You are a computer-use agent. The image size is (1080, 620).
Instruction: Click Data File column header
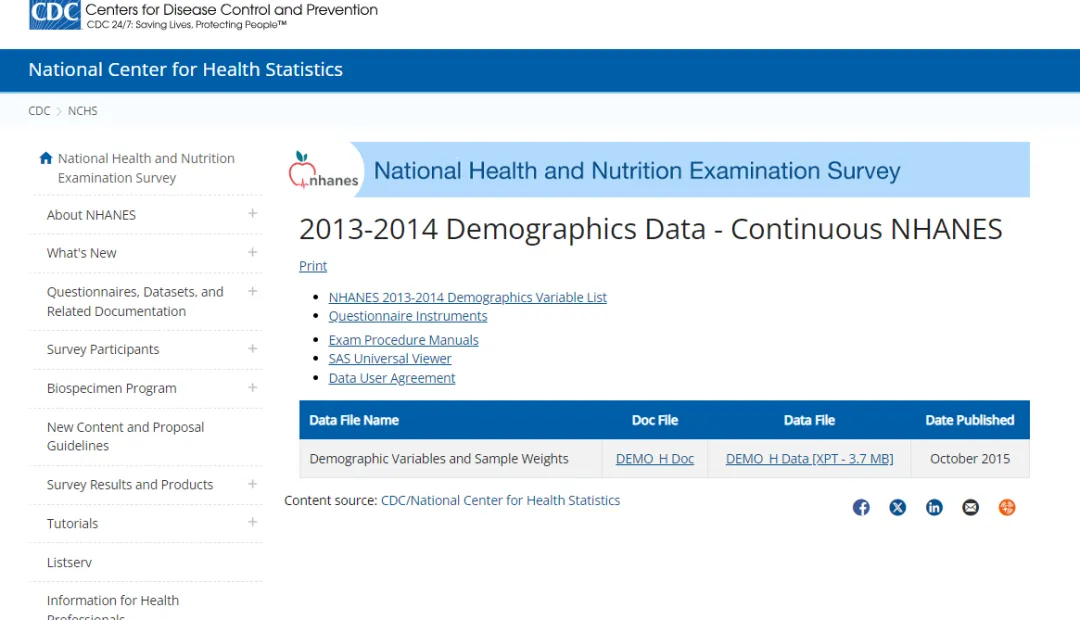809,420
